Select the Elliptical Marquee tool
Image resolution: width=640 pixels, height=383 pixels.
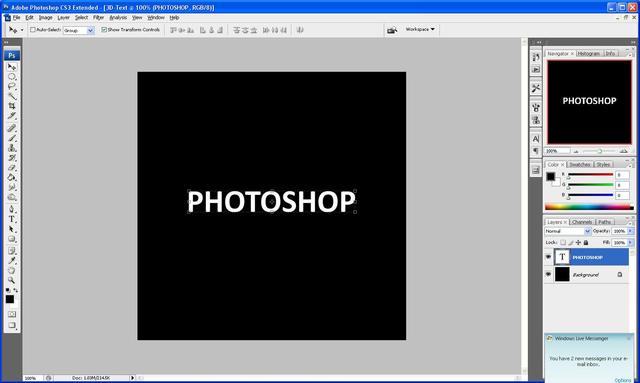12,77
